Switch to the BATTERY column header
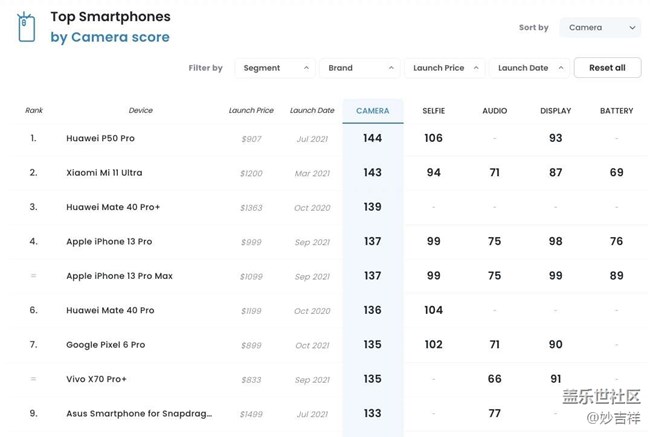This screenshot has width=650, height=437. click(616, 110)
